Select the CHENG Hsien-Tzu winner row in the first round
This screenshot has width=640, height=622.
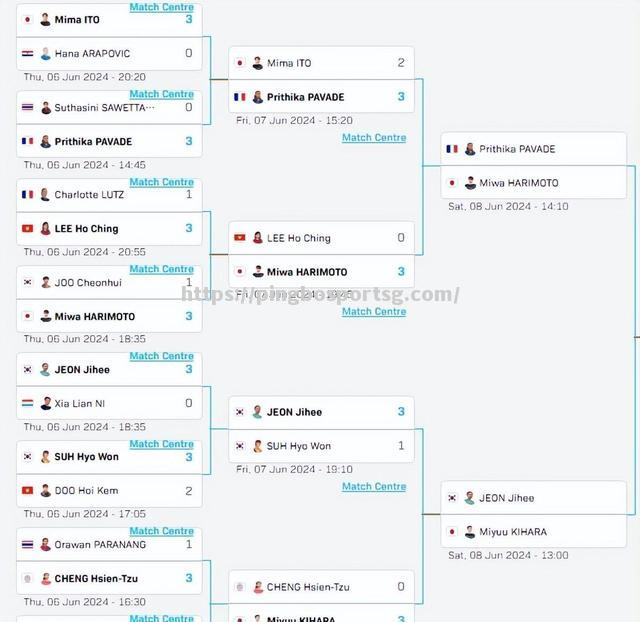click(109, 578)
